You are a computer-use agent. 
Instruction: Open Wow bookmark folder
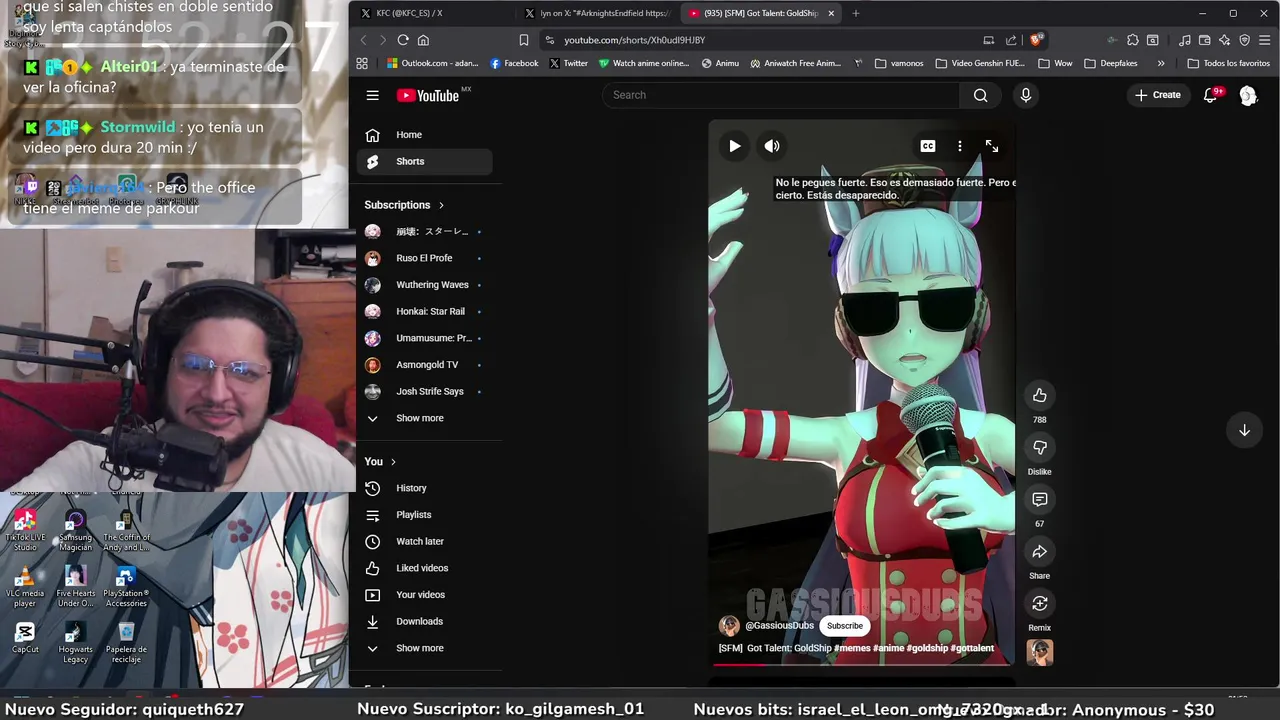click(1056, 63)
